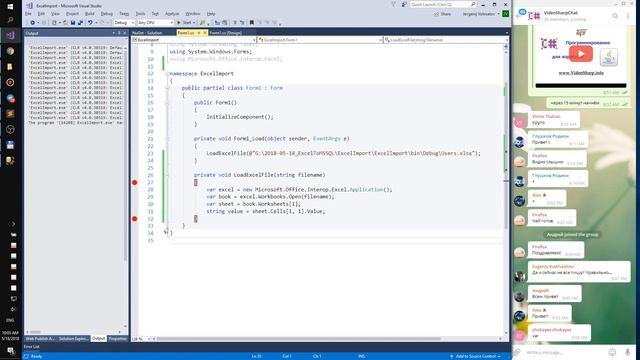This screenshot has width=640, height=360.
Task: Open the ExcelImport.Form1 class dropdown
Action: tap(320, 40)
